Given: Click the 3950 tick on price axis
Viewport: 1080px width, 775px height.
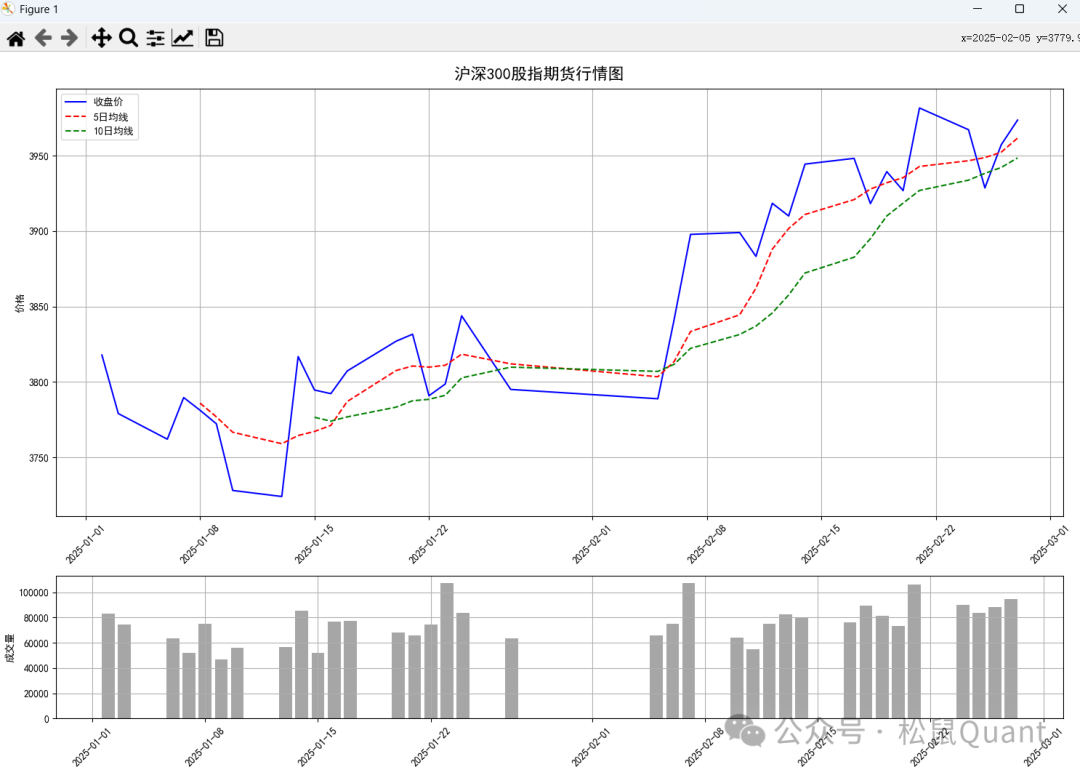Looking at the screenshot, I should [x=38, y=157].
